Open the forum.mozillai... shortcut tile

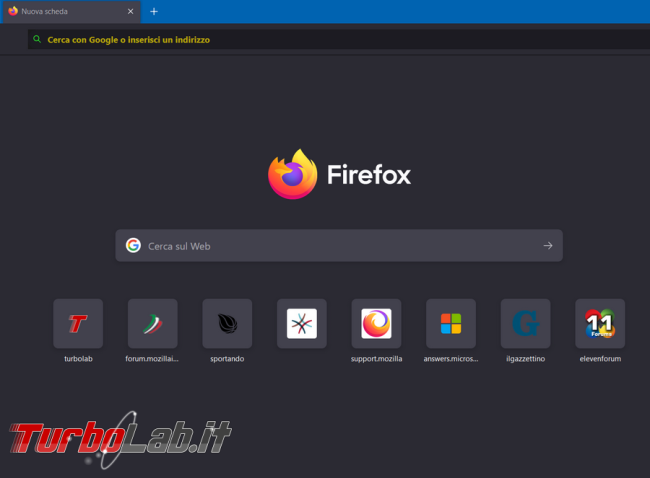tap(153, 323)
